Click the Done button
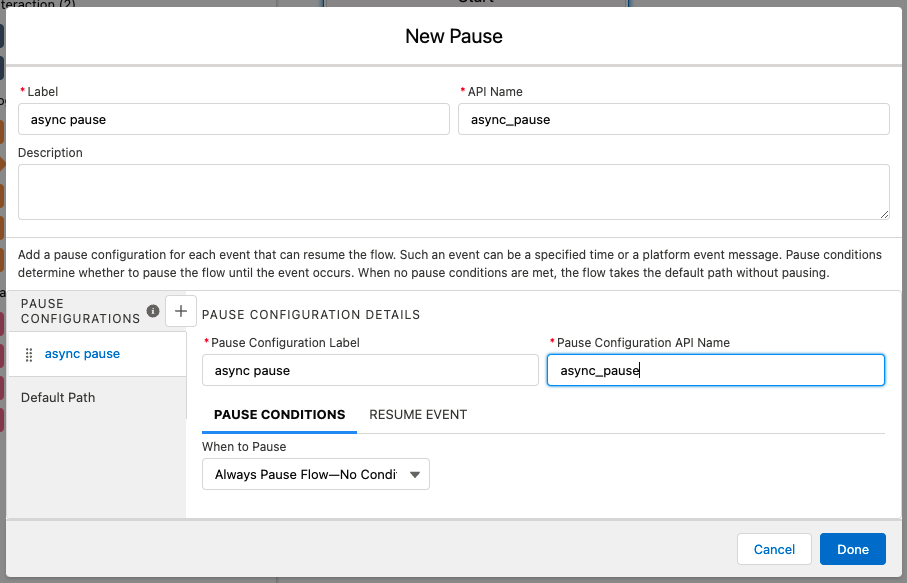This screenshot has height=583, width=907. click(x=853, y=549)
